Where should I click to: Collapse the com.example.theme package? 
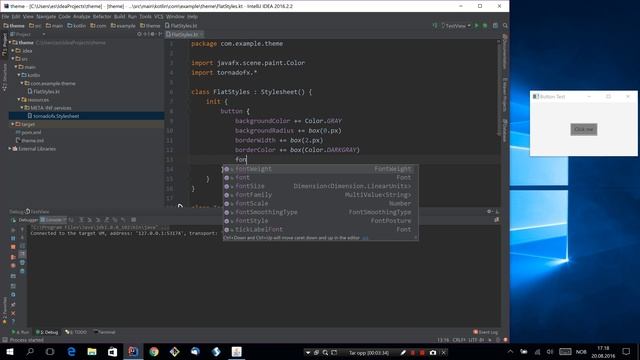point(22,83)
